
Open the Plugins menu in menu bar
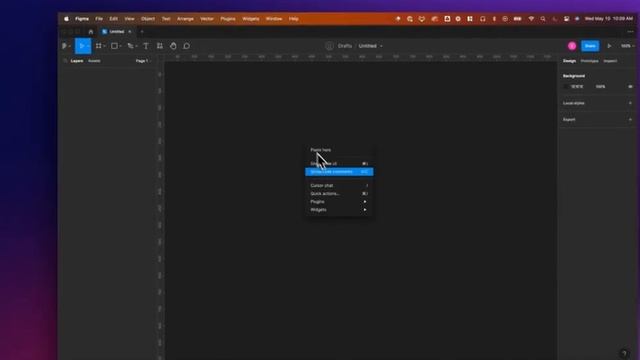click(228, 19)
